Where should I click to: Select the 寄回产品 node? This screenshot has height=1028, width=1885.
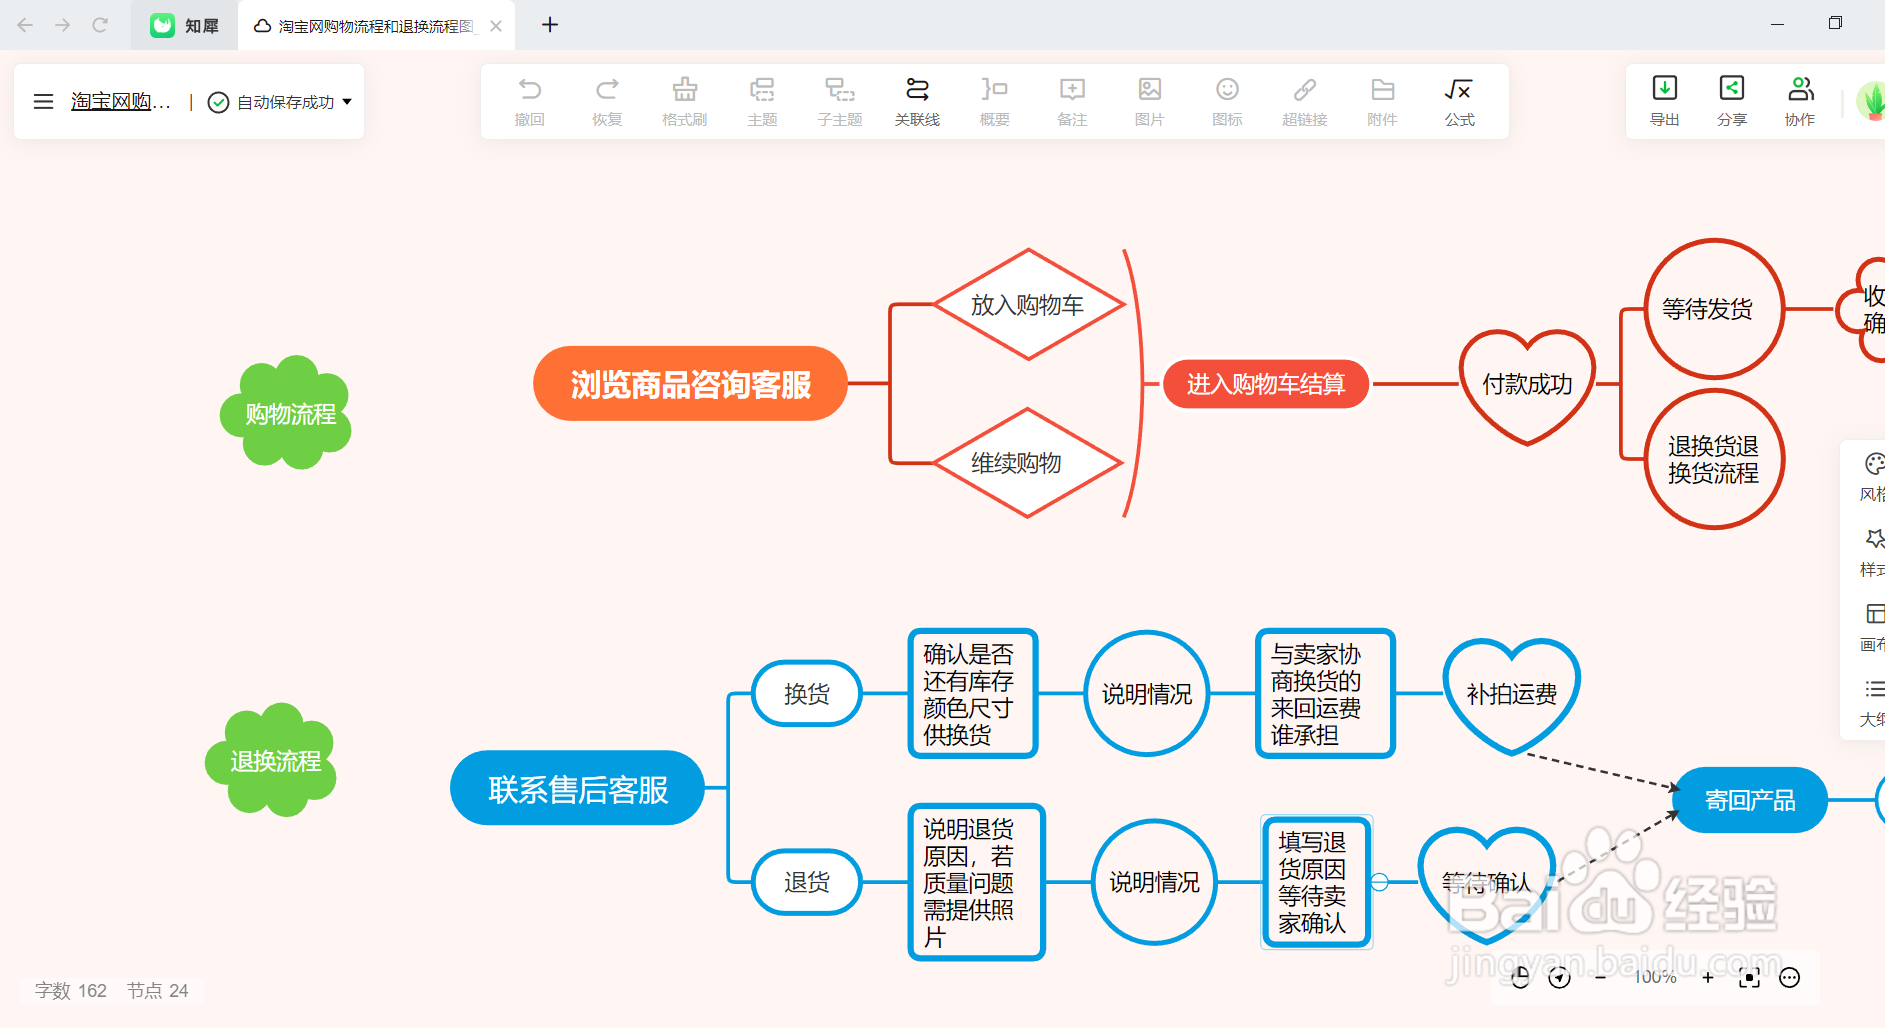[1750, 800]
